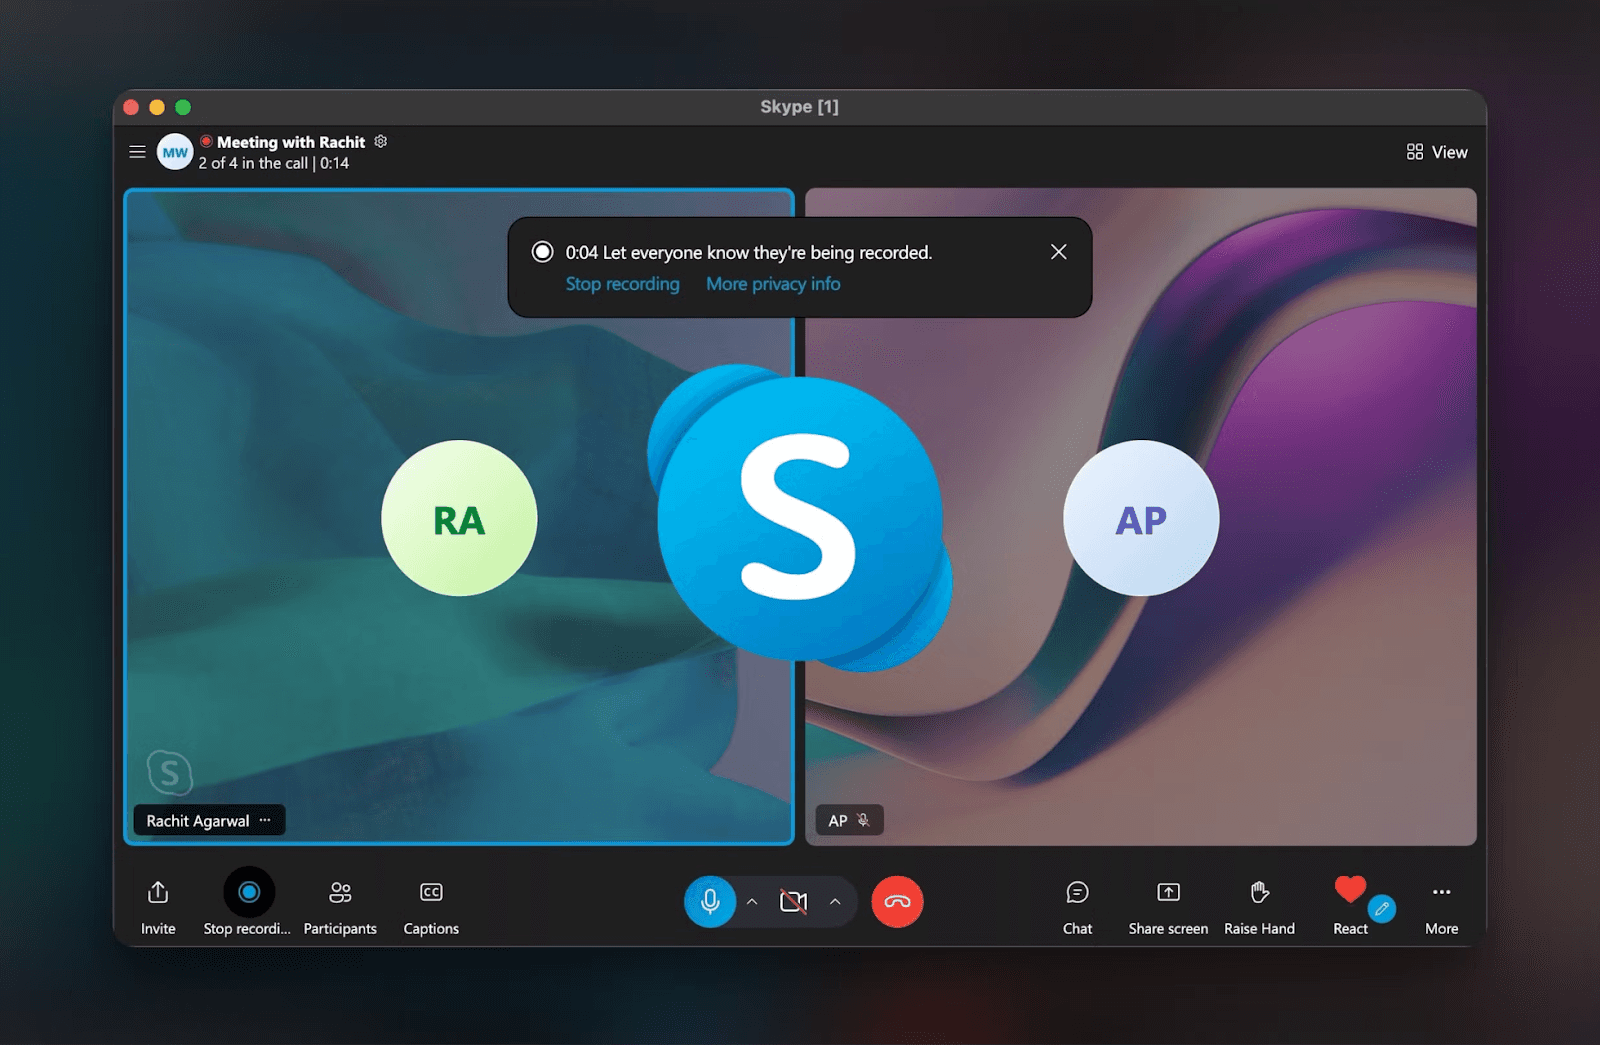Viewport: 1600px width, 1045px height.
Task: Mute the microphone
Action: pos(710,902)
